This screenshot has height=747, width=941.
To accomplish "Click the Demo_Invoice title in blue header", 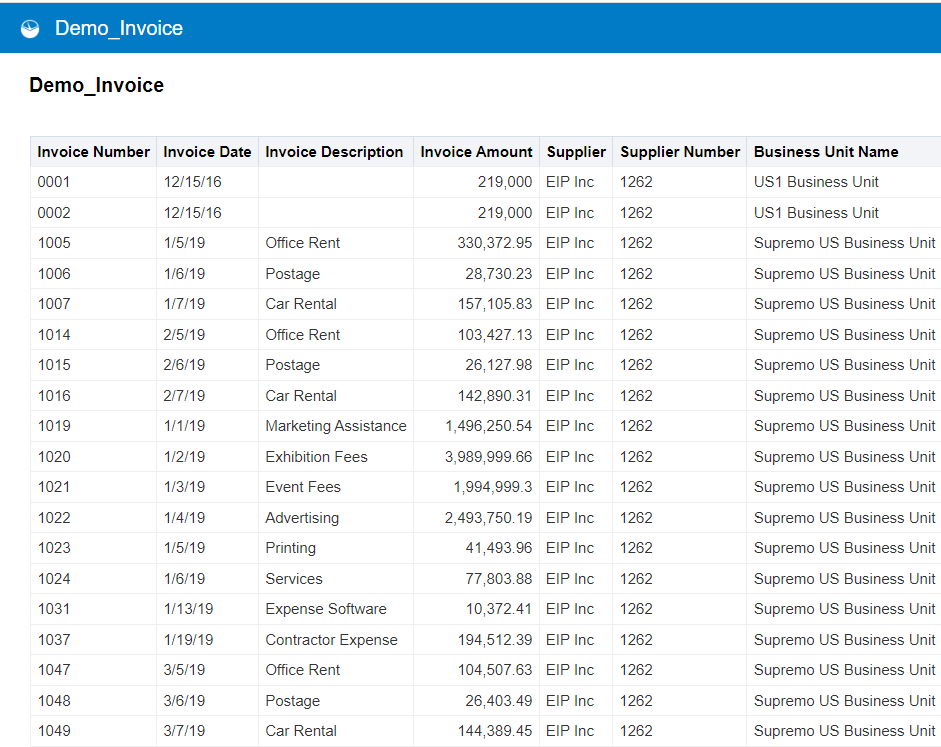I will pos(119,28).
